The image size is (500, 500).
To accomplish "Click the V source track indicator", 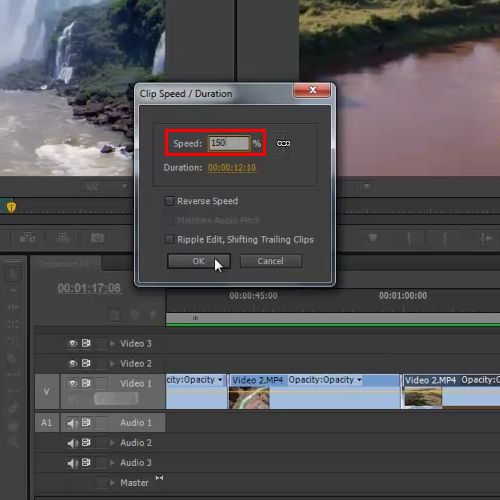I will [x=47, y=391].
